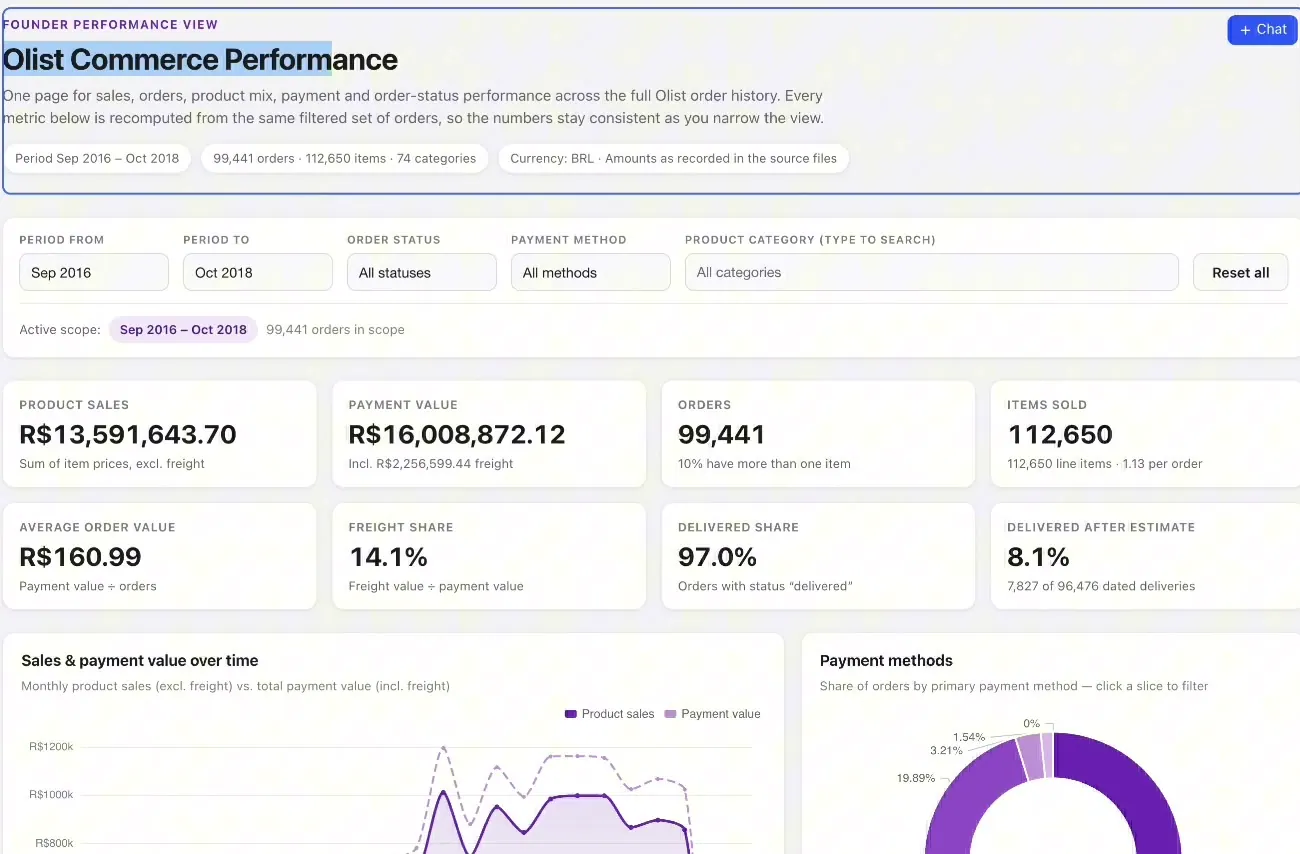Click the R$1000k axis label

click(51, 795)
